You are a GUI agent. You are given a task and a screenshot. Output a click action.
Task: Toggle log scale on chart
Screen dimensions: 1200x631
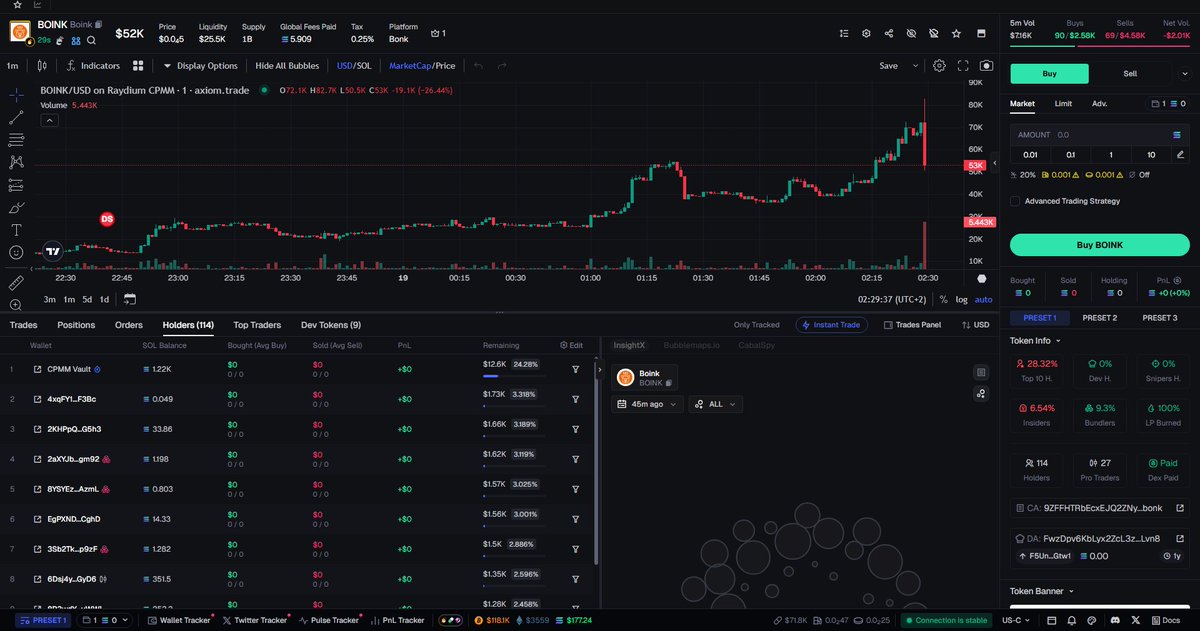(961, 299)
